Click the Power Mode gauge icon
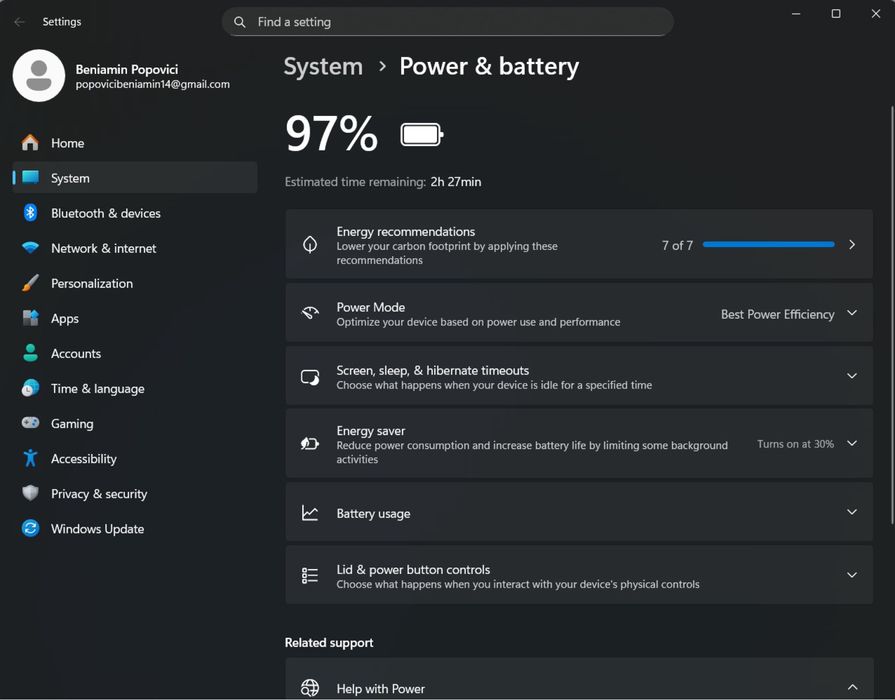 click(310, 313)
